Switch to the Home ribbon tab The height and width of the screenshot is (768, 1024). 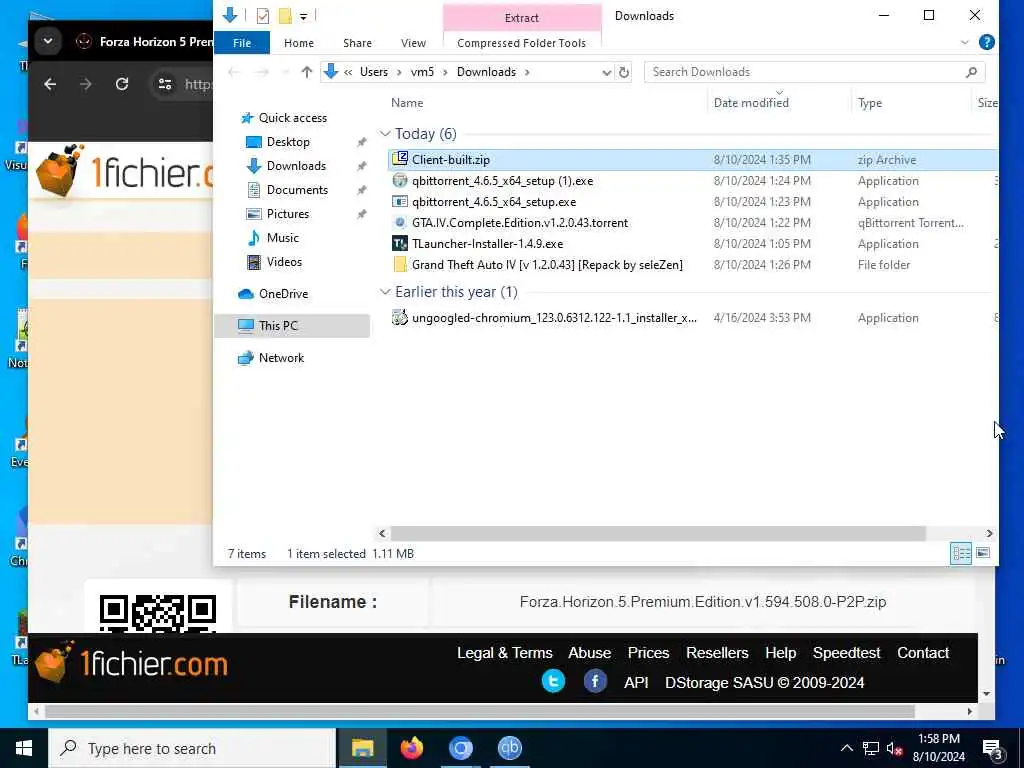[x=298, y=43]
